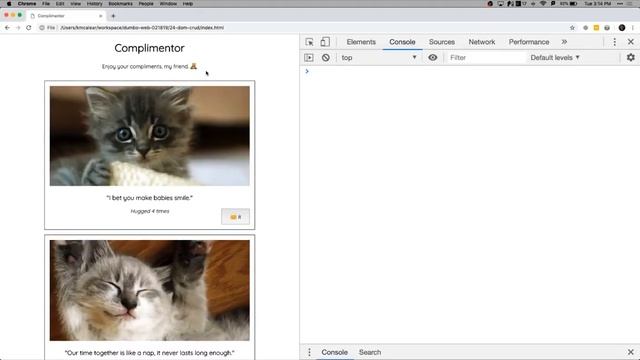Click the blue-eyed kitten image

150,136
